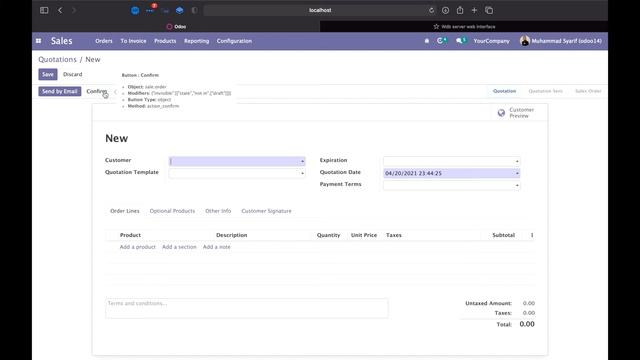640x360 pixels.
Task: Click the Unit Price column header
Action: click(x=364, y=235)
